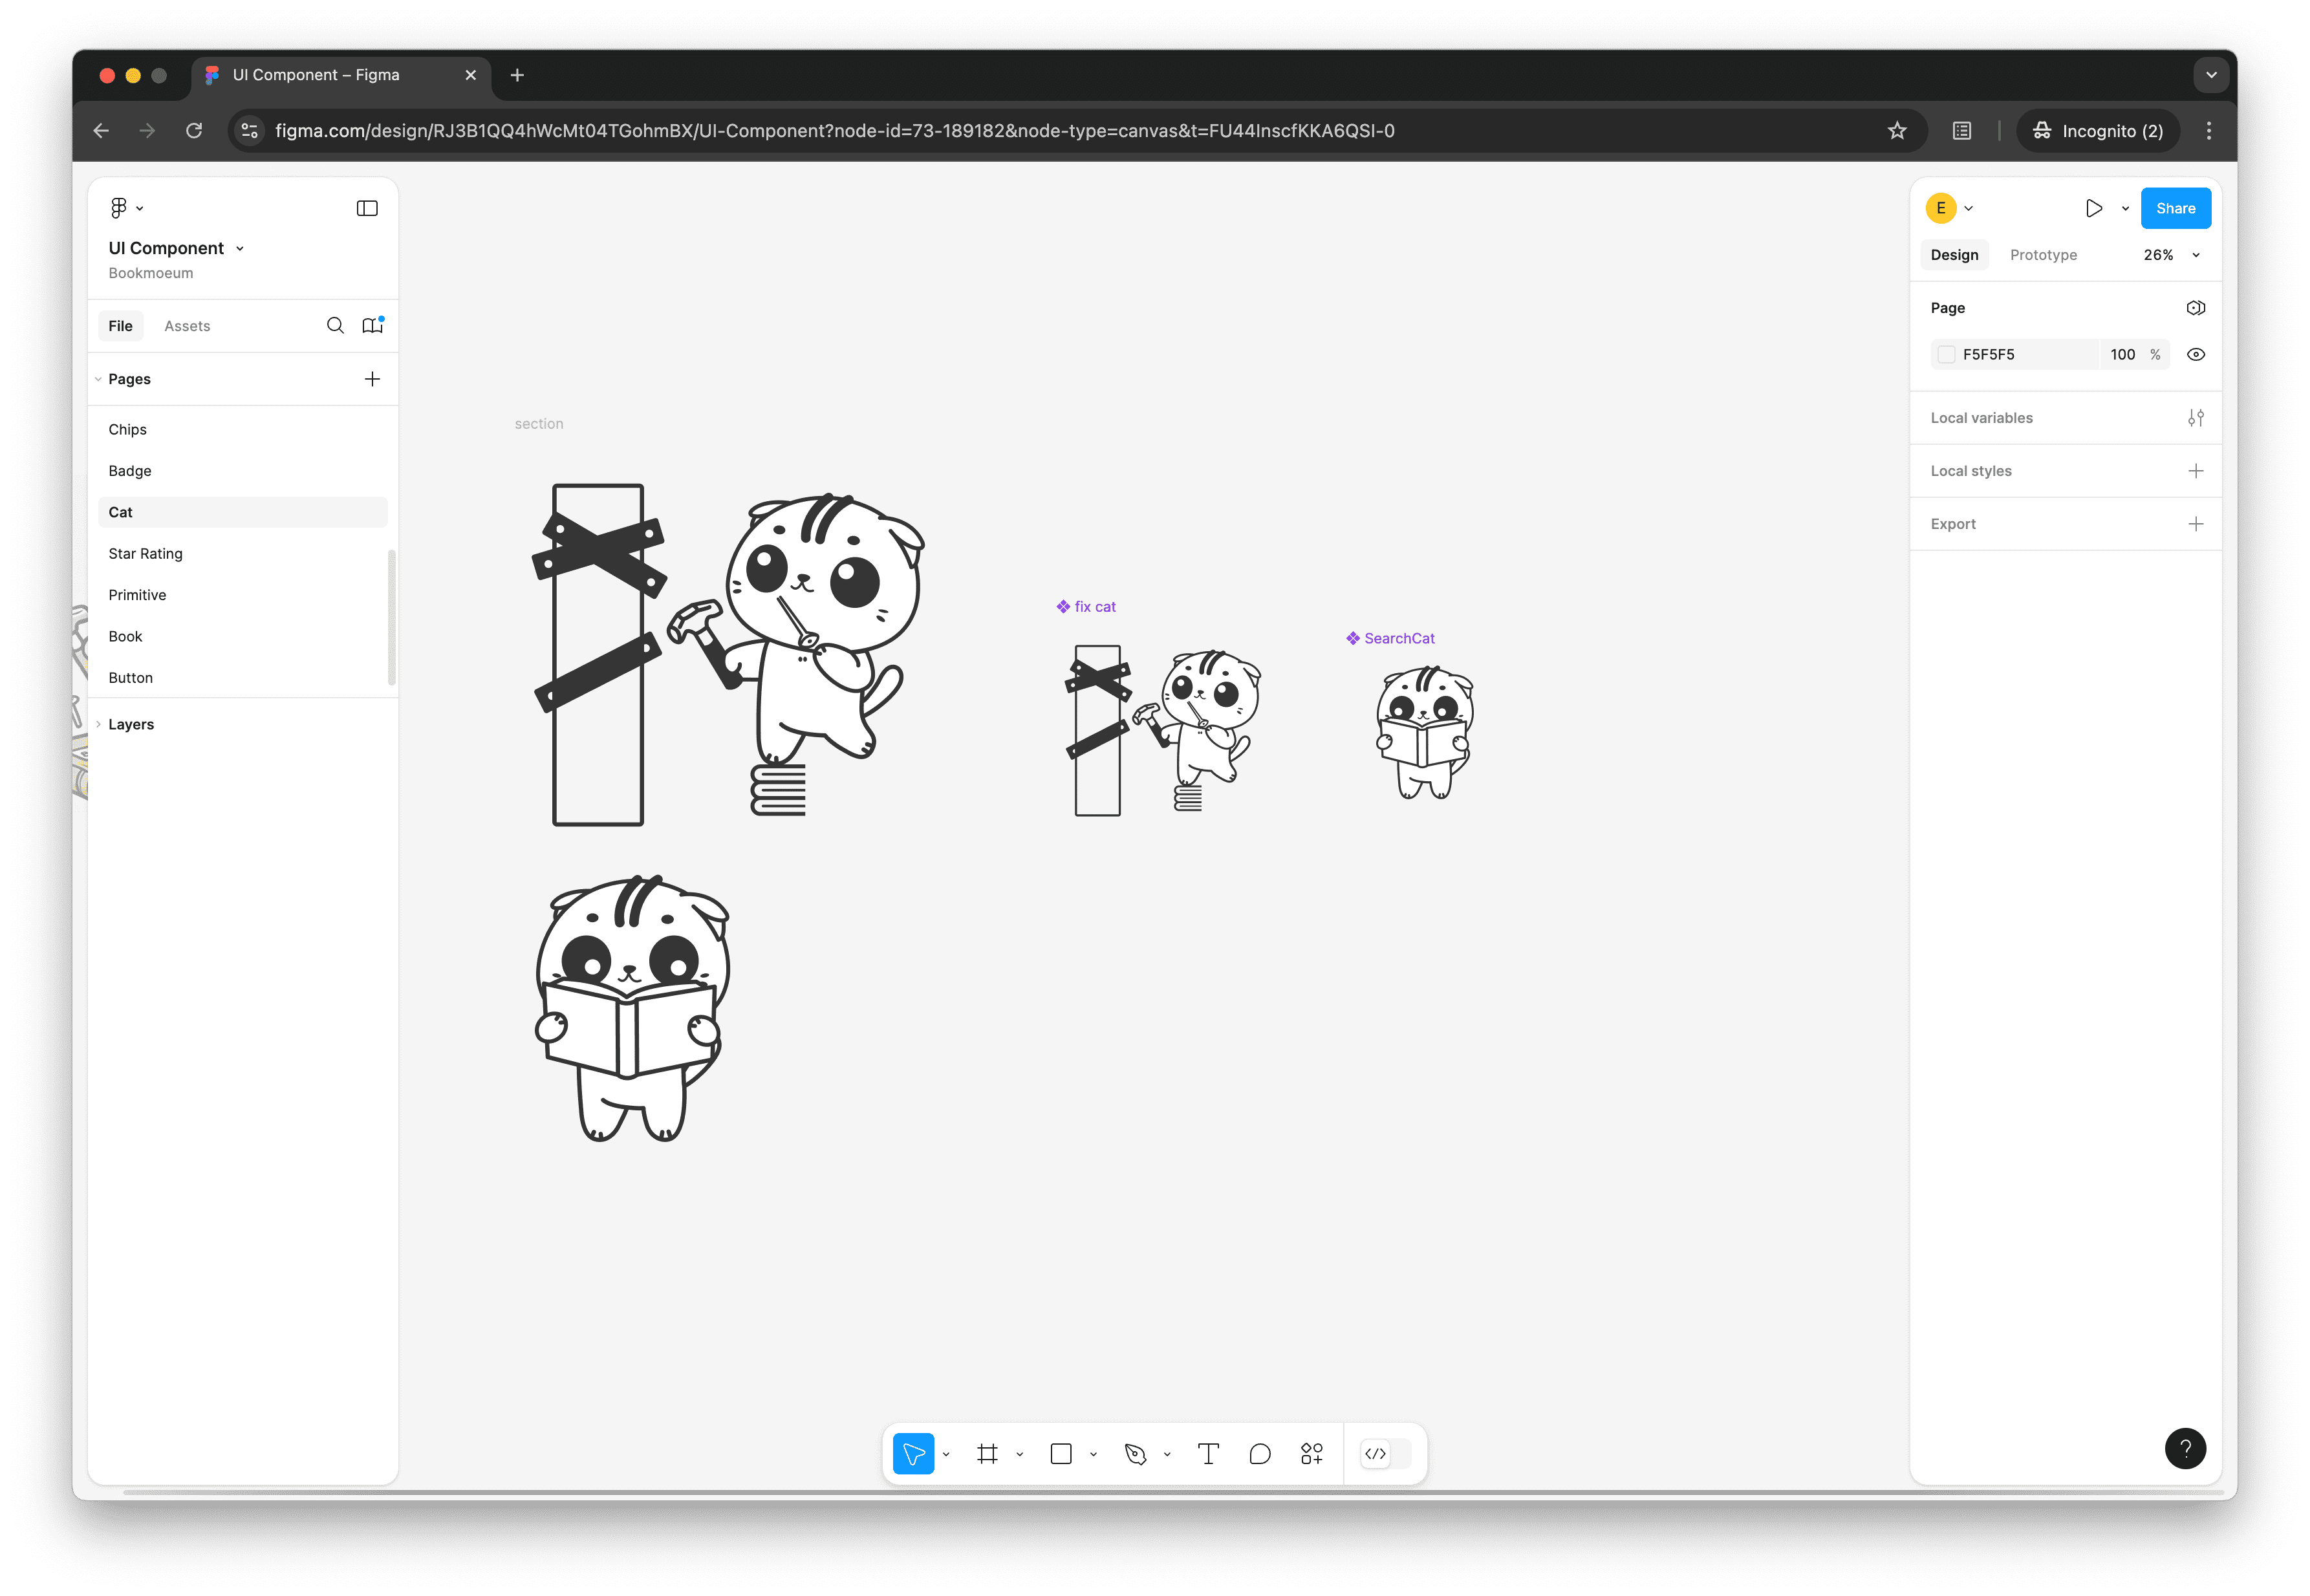Open the Figma main menu icon
Screen dimensions: 2310x1596
coord(126,208)
